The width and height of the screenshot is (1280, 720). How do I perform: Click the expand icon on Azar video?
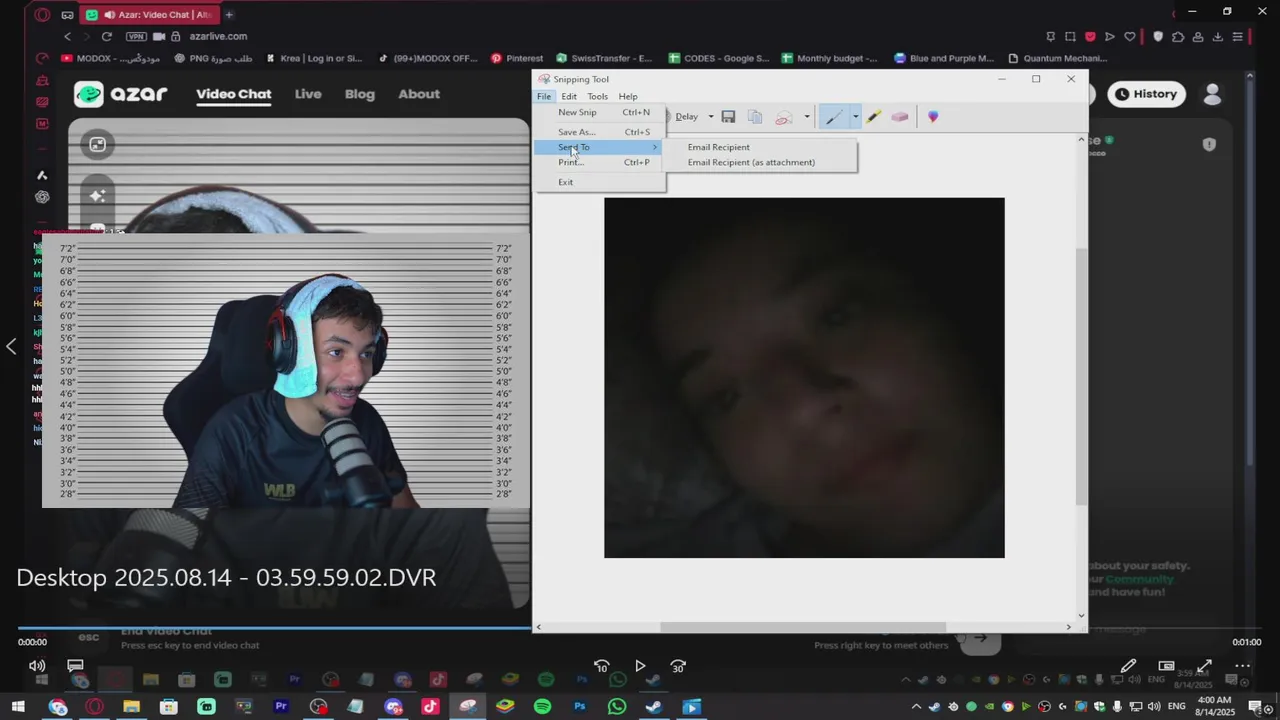tap(97, 145)
